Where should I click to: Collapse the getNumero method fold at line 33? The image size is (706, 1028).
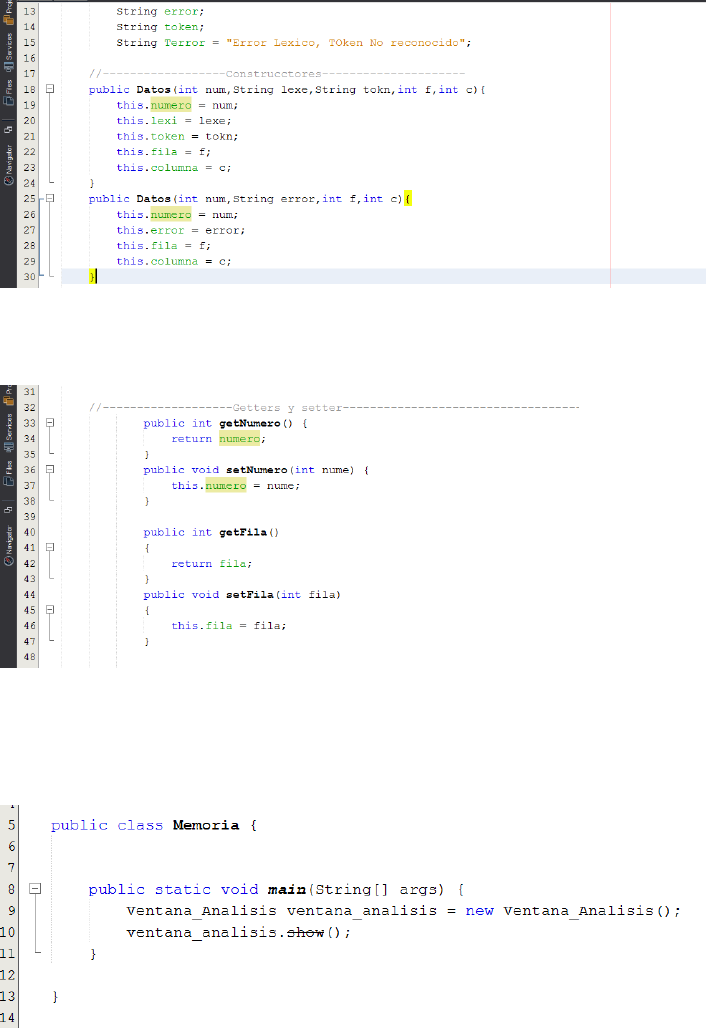(x=50, y=423)
